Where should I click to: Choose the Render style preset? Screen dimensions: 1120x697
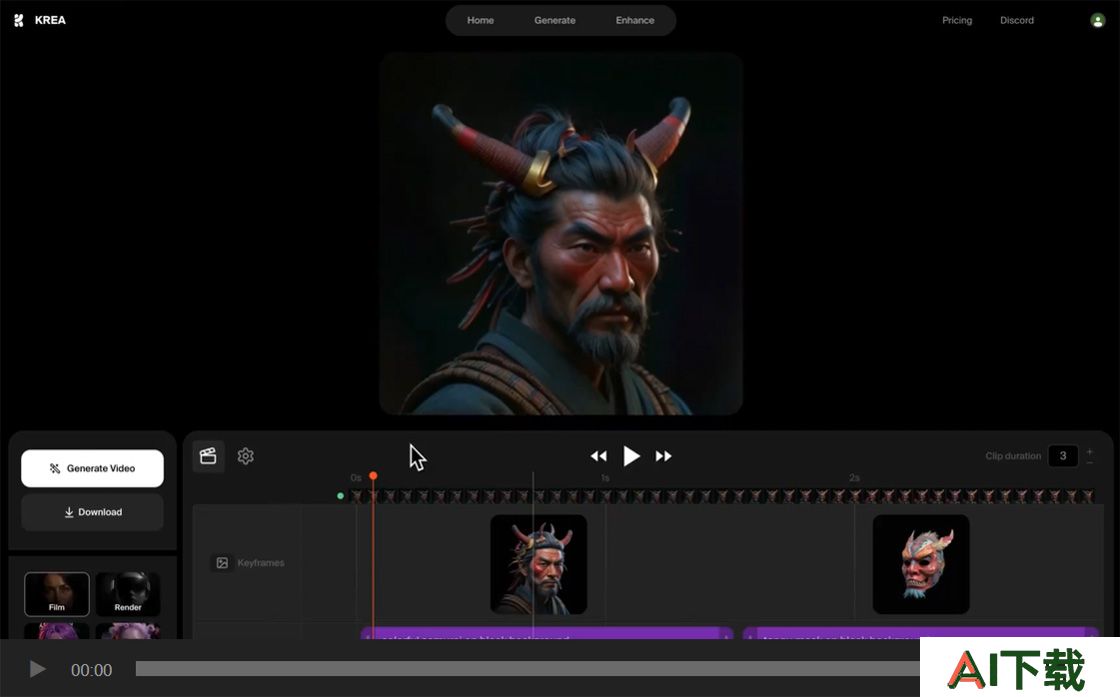(128, 594)
